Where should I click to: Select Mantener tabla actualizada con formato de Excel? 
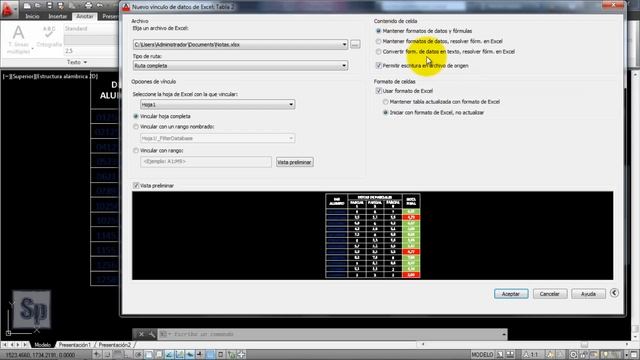point(441,102)
